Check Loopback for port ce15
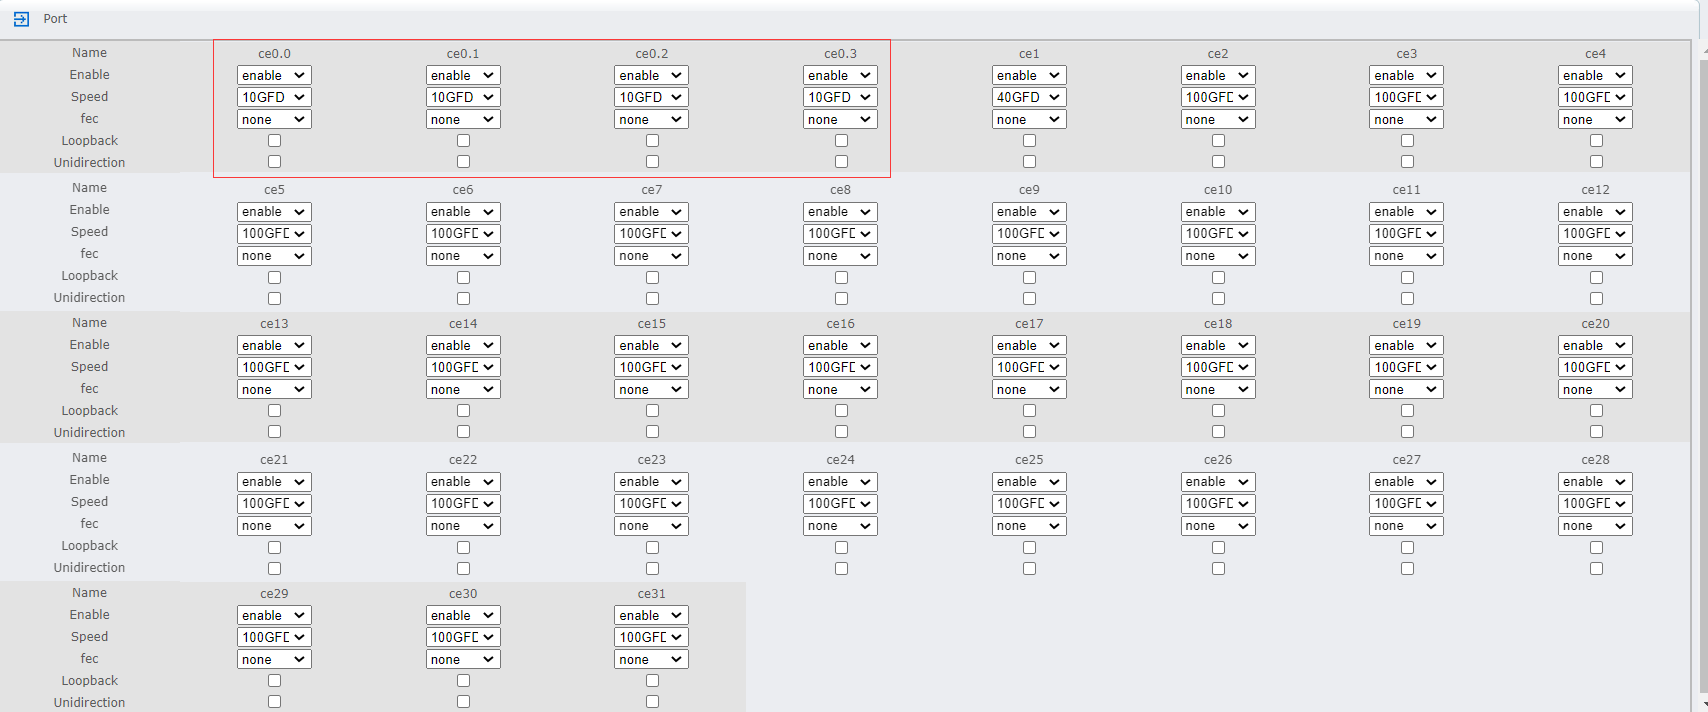Viewport: 1708px width, 712px height. click(652, 411)
